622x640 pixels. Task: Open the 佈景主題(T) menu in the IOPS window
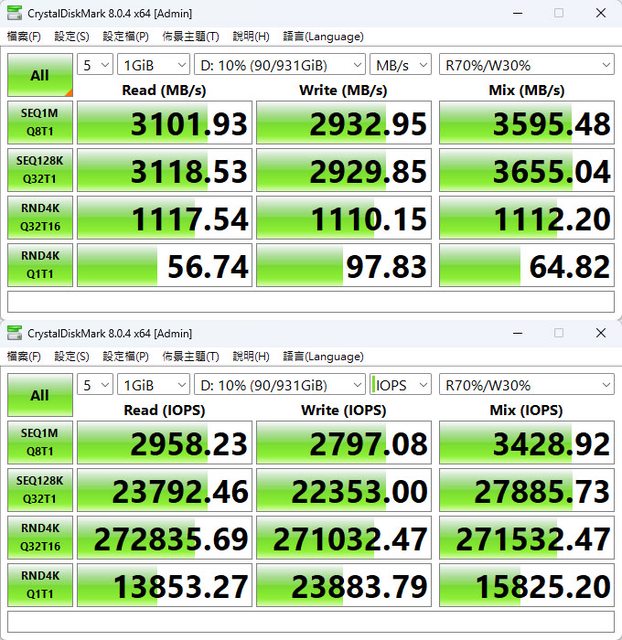coord(191,356)
